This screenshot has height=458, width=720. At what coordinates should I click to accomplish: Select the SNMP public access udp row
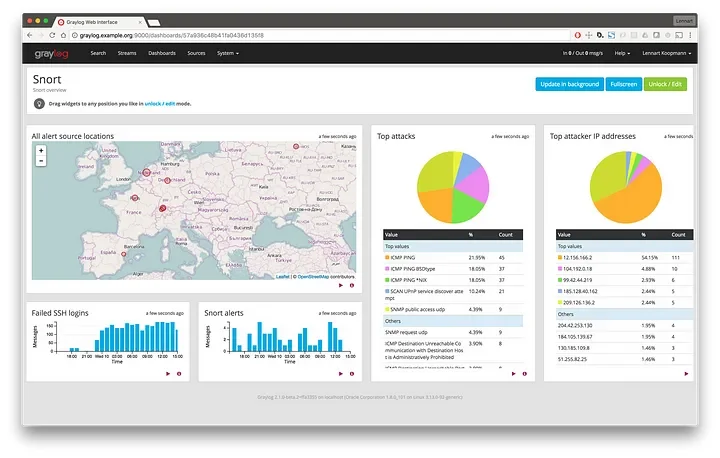pyautogui.click(x=453, y=310)
